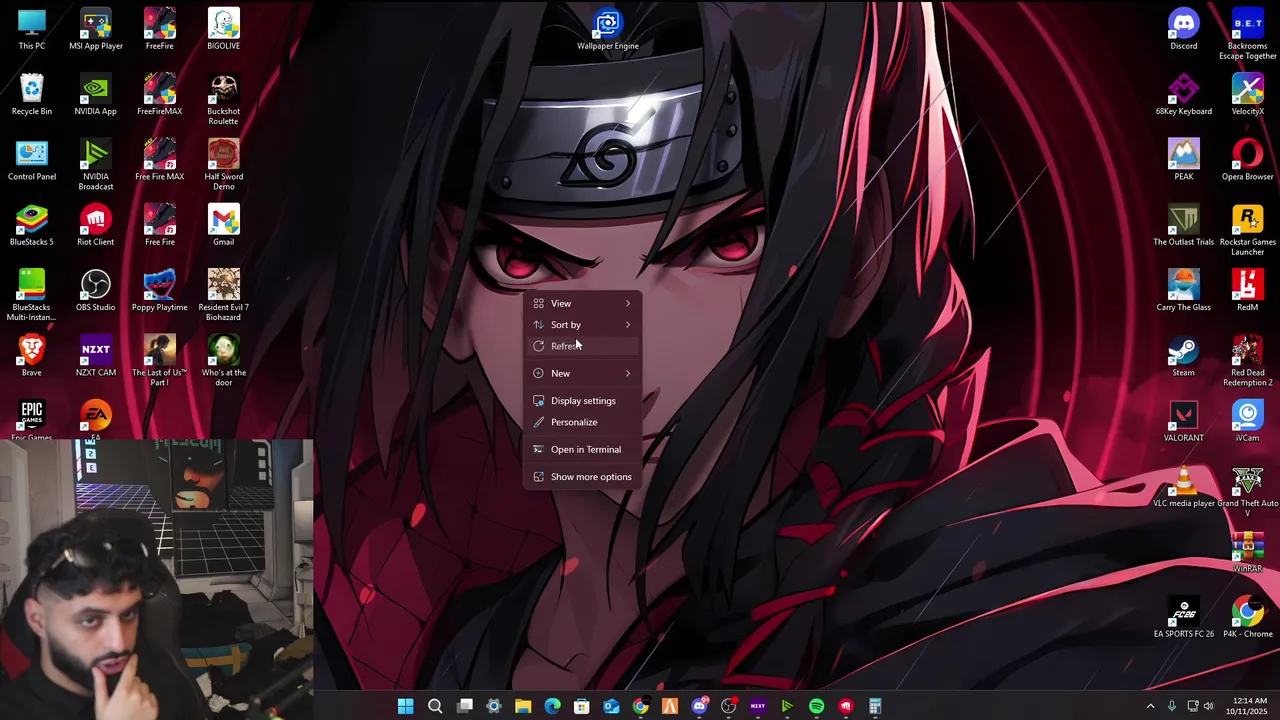The height and width of the screenshot is (720, 1280).
Task: Open iVCam desktop shortcut
Action: coord(1248,421)
